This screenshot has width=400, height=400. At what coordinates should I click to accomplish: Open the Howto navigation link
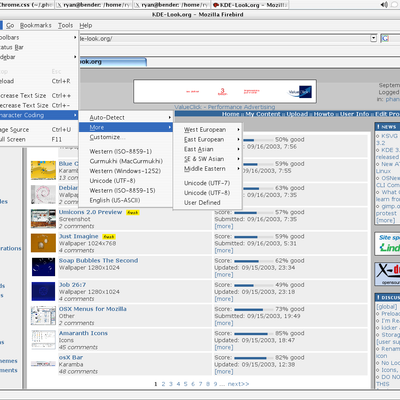[324, 114]
